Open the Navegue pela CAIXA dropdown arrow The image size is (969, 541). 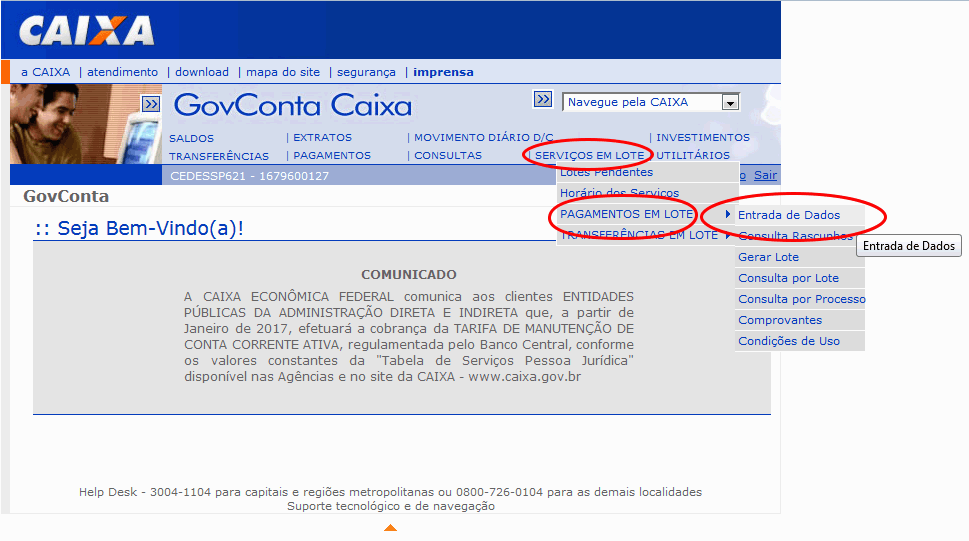point(730,103)
